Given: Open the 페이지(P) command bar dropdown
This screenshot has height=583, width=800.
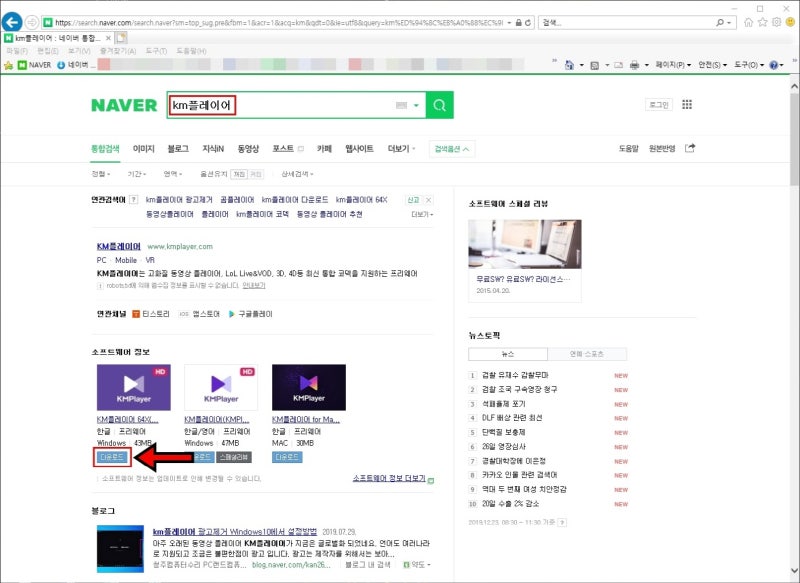Looking at the screenshot, I should [x=673, y=65].
